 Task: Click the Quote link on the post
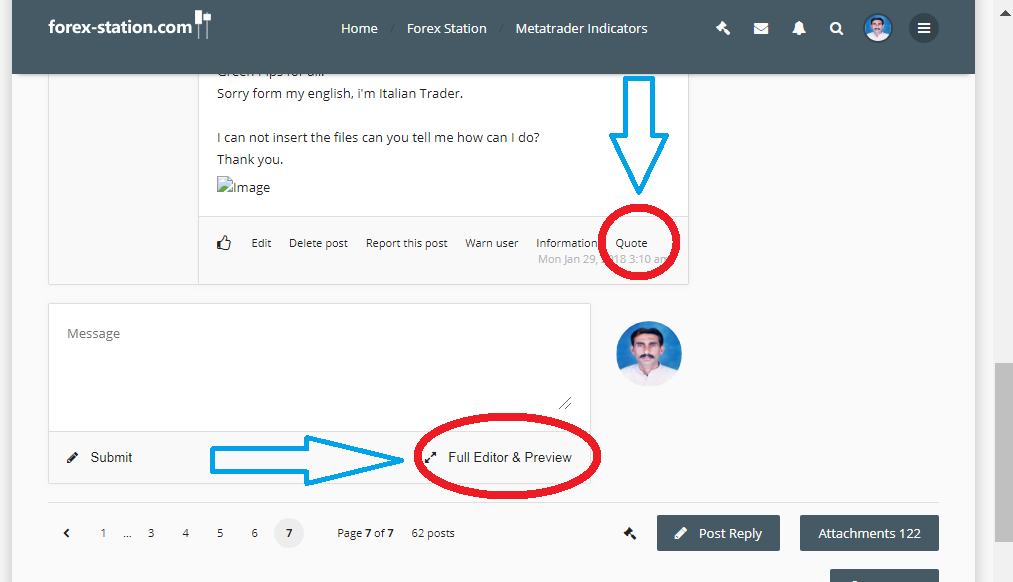coord(631,243)
